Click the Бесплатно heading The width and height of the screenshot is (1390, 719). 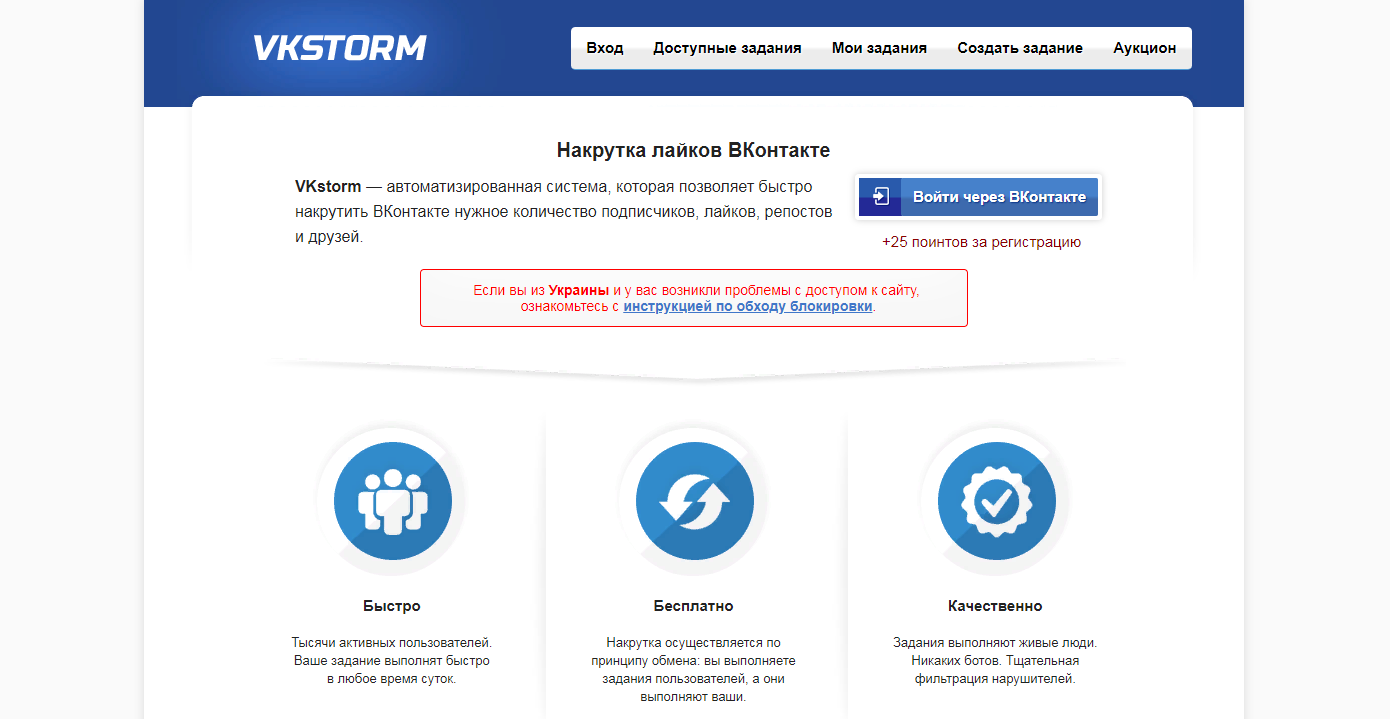pos(693,606)
